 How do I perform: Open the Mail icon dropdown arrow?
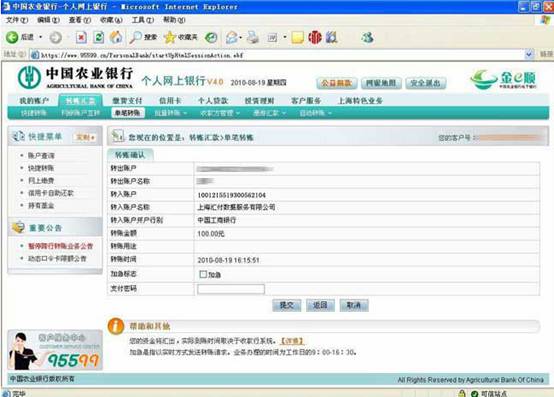click(241, 37)
